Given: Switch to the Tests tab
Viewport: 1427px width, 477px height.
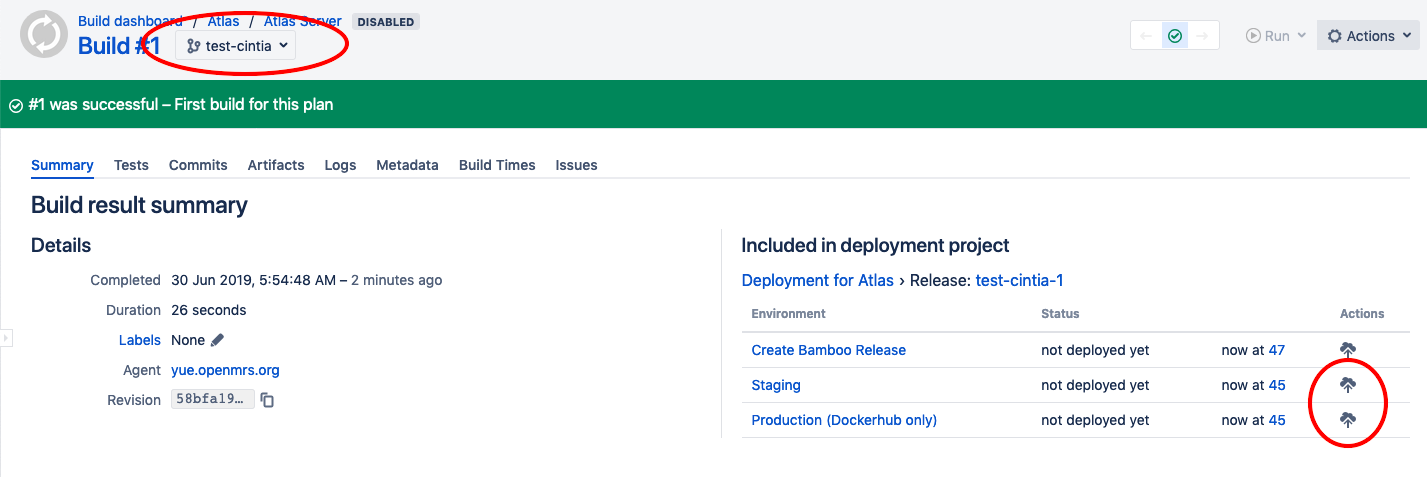Looking at the screenshot, I should click(131, 165).
